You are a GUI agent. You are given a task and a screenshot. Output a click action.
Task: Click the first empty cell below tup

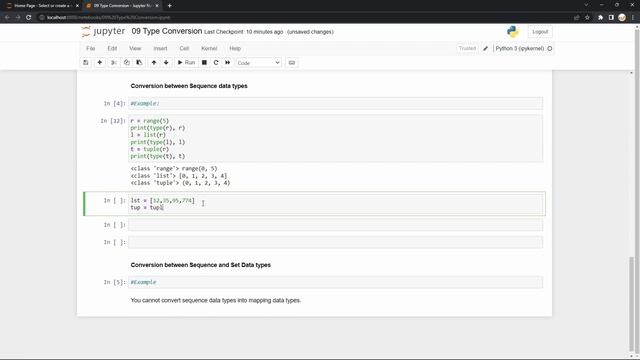pyautogui.click(x=336, y=225)
